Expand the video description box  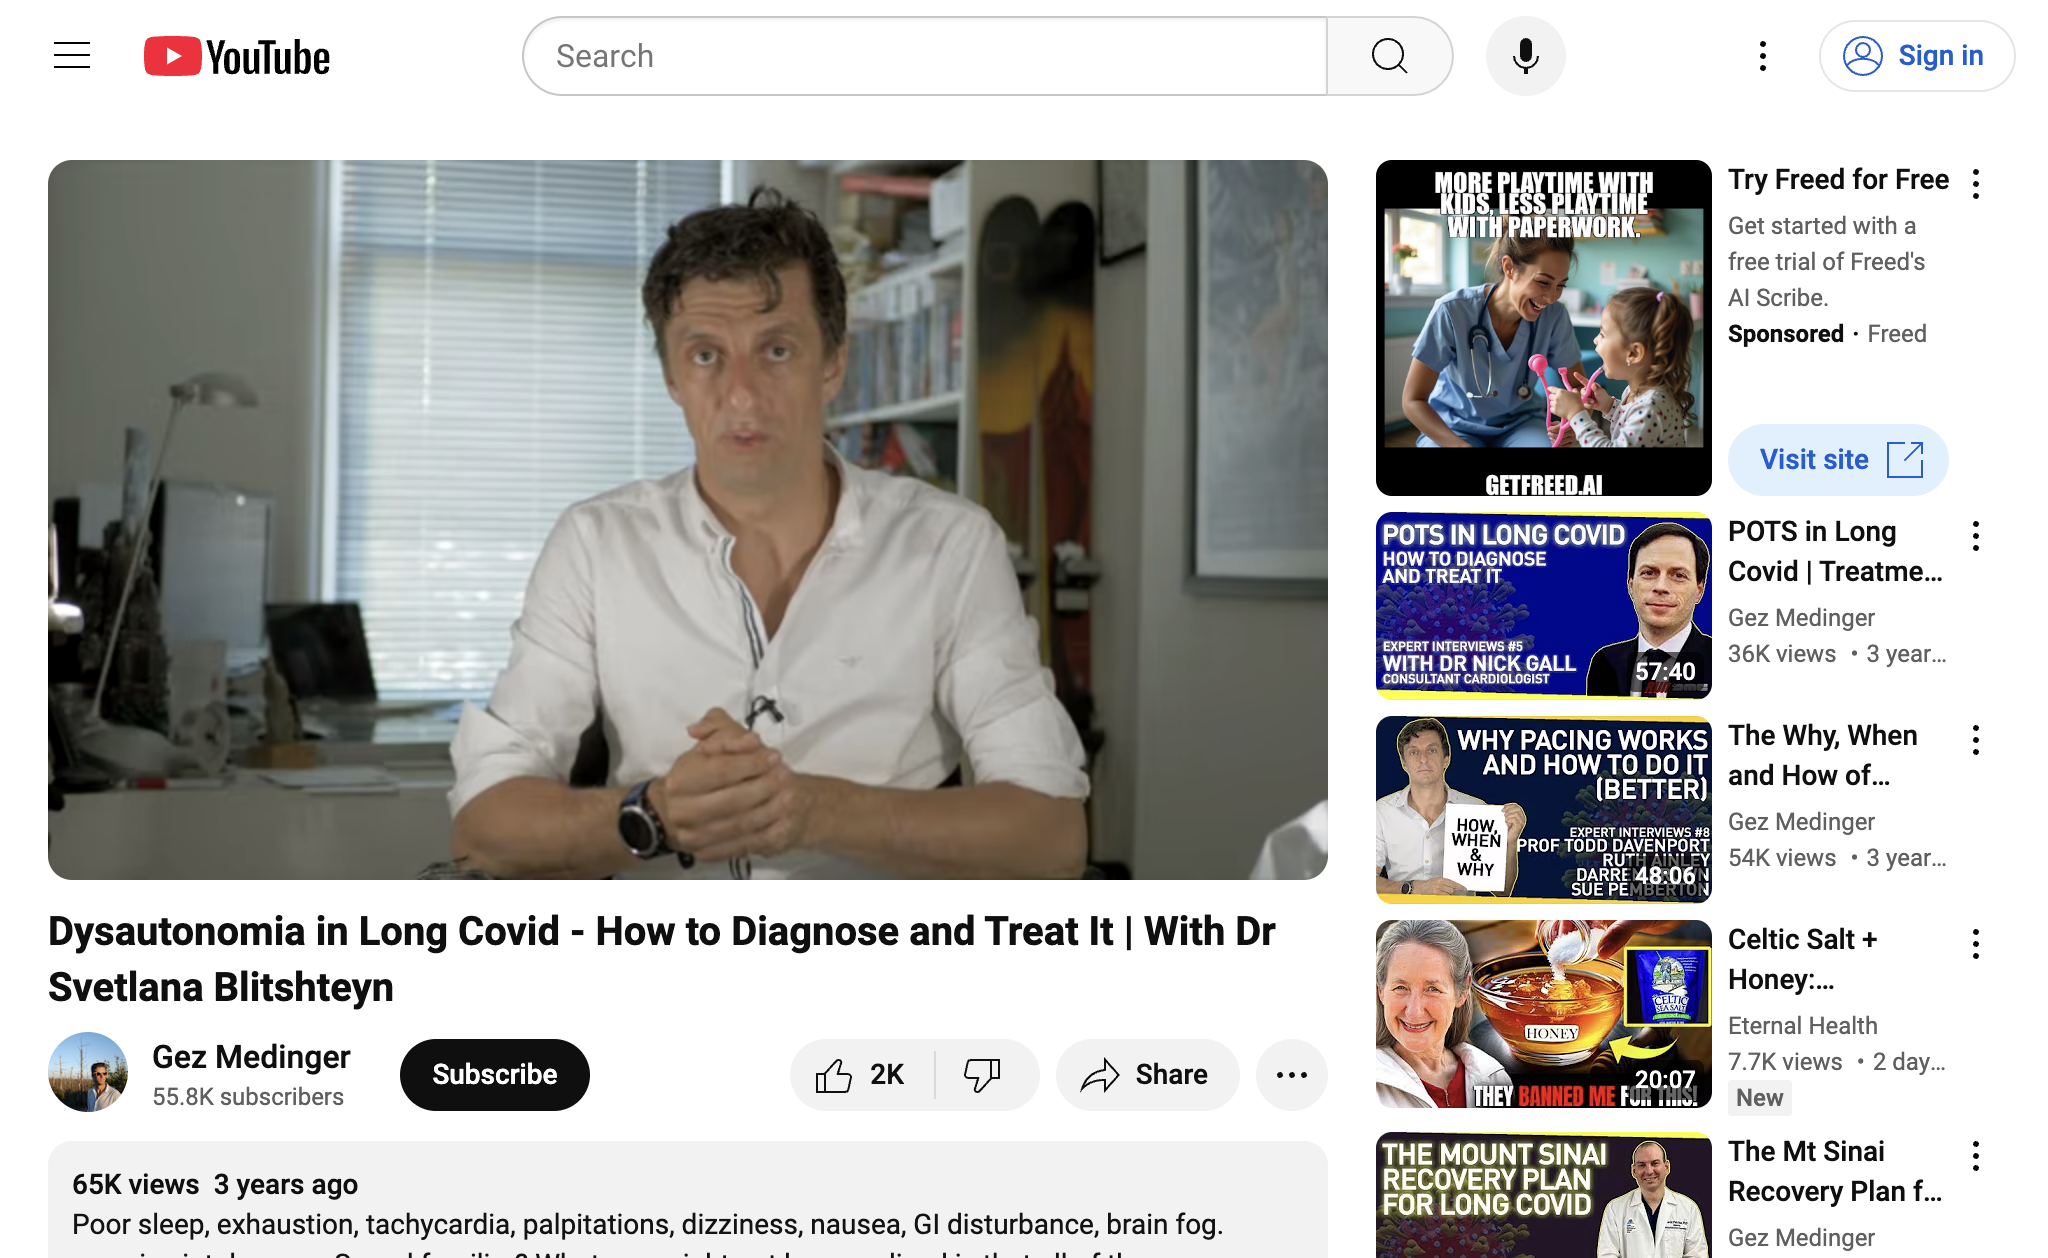(x=688, y=1200)
